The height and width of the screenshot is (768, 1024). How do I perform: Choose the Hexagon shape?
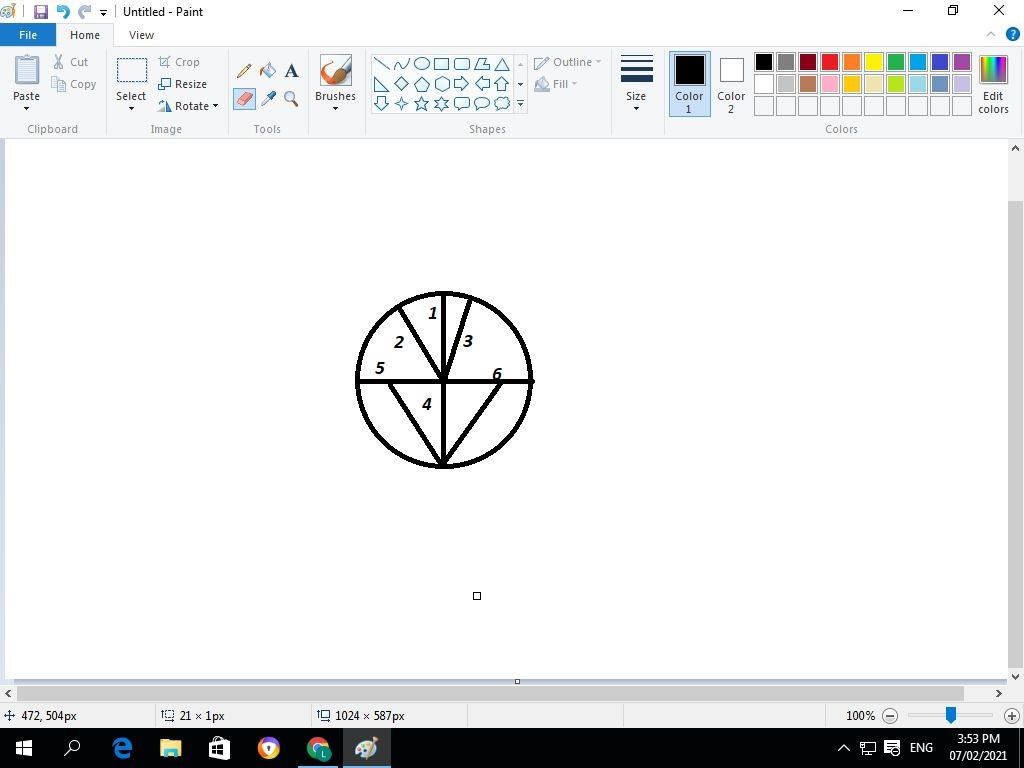[441, 84]
